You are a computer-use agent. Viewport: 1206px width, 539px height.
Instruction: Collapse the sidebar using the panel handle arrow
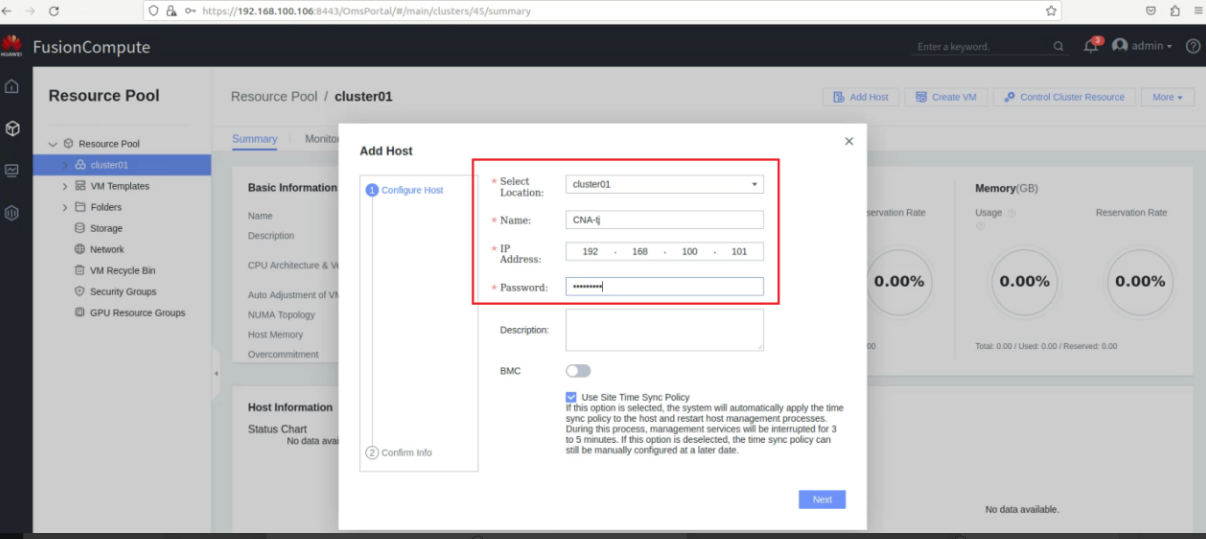216,373
